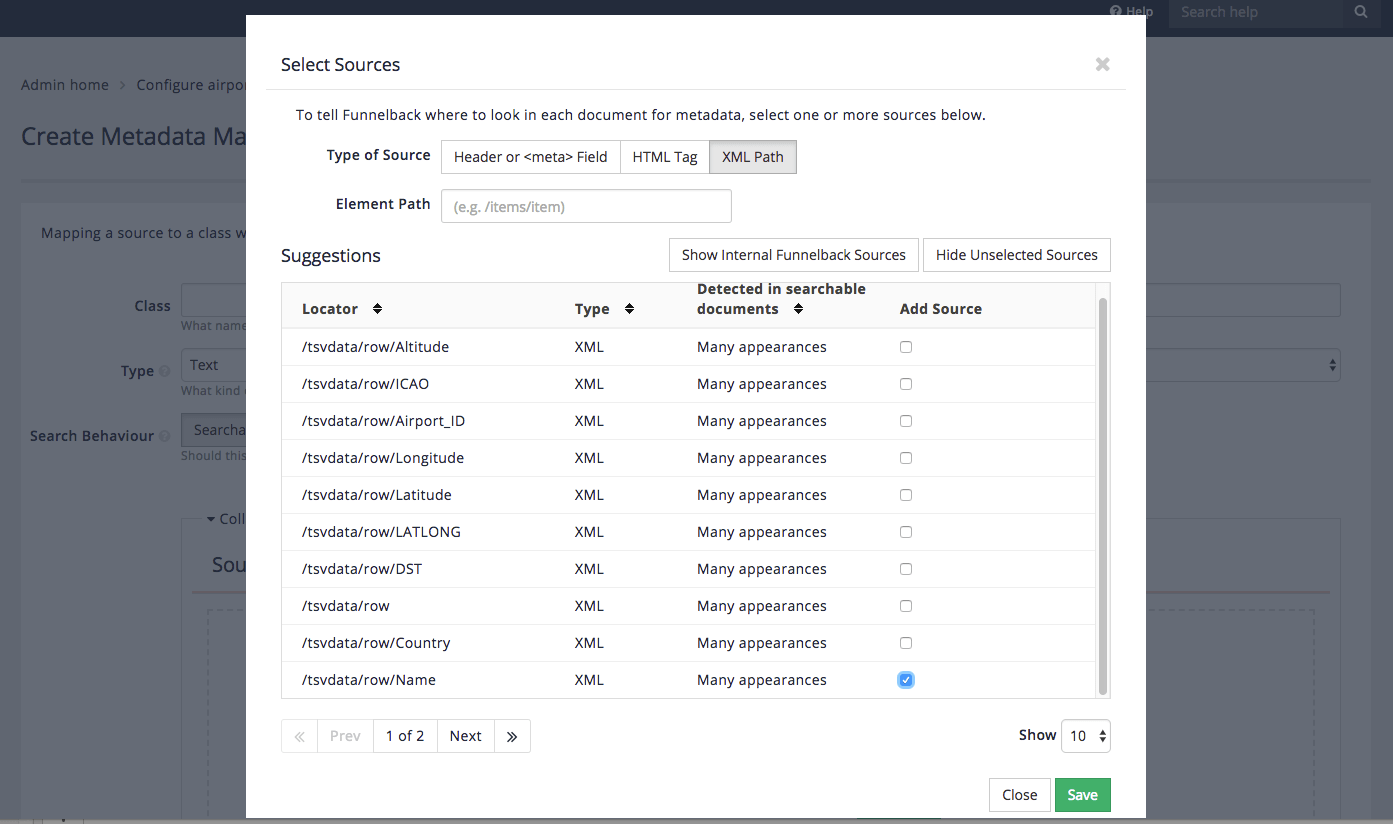
Task: Click the green Save button
Action: pyautogui.click(x=1082, y=795)
